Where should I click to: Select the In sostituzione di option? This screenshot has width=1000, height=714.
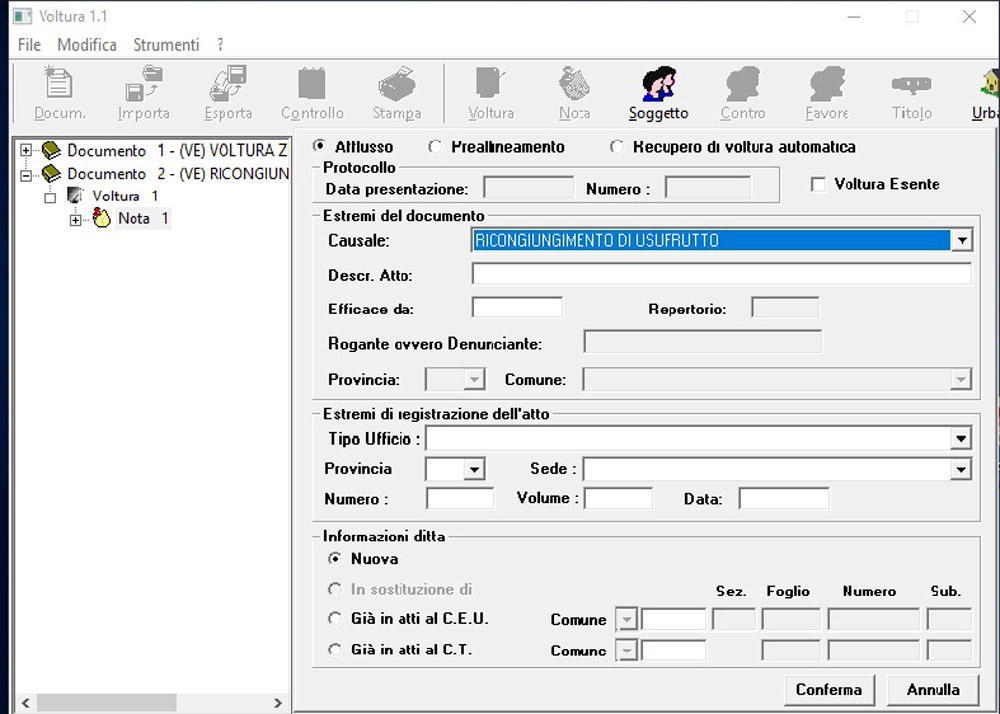point(335,589)
